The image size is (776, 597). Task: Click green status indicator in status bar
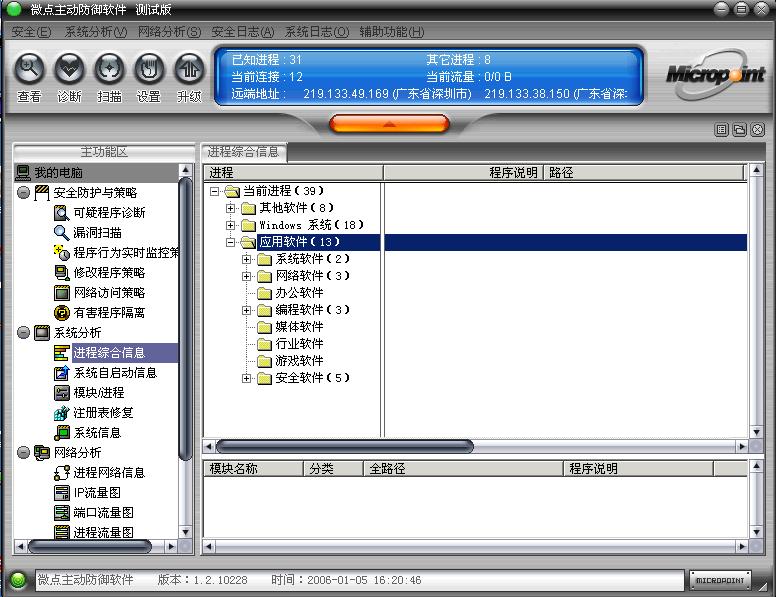18,580
